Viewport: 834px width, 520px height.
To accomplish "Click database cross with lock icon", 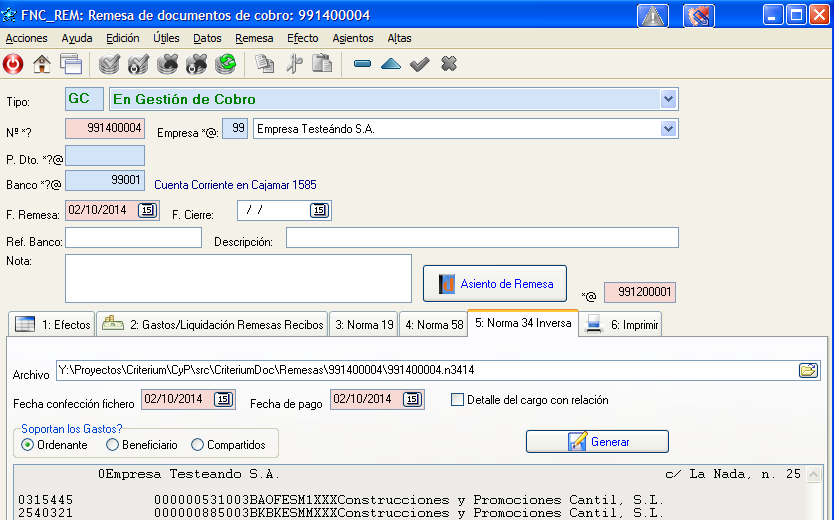I will [x=196, y=64].
